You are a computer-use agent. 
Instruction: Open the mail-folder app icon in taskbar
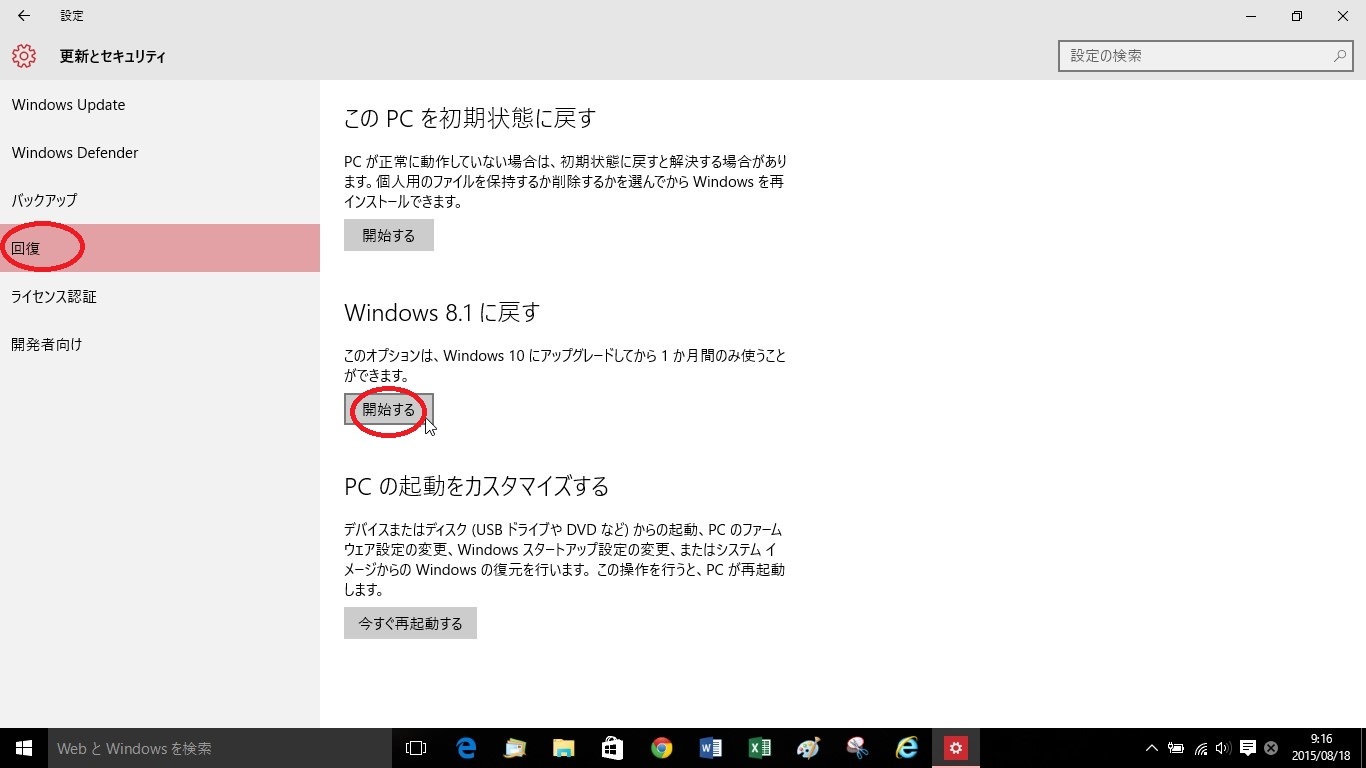[x=515, y=748]
